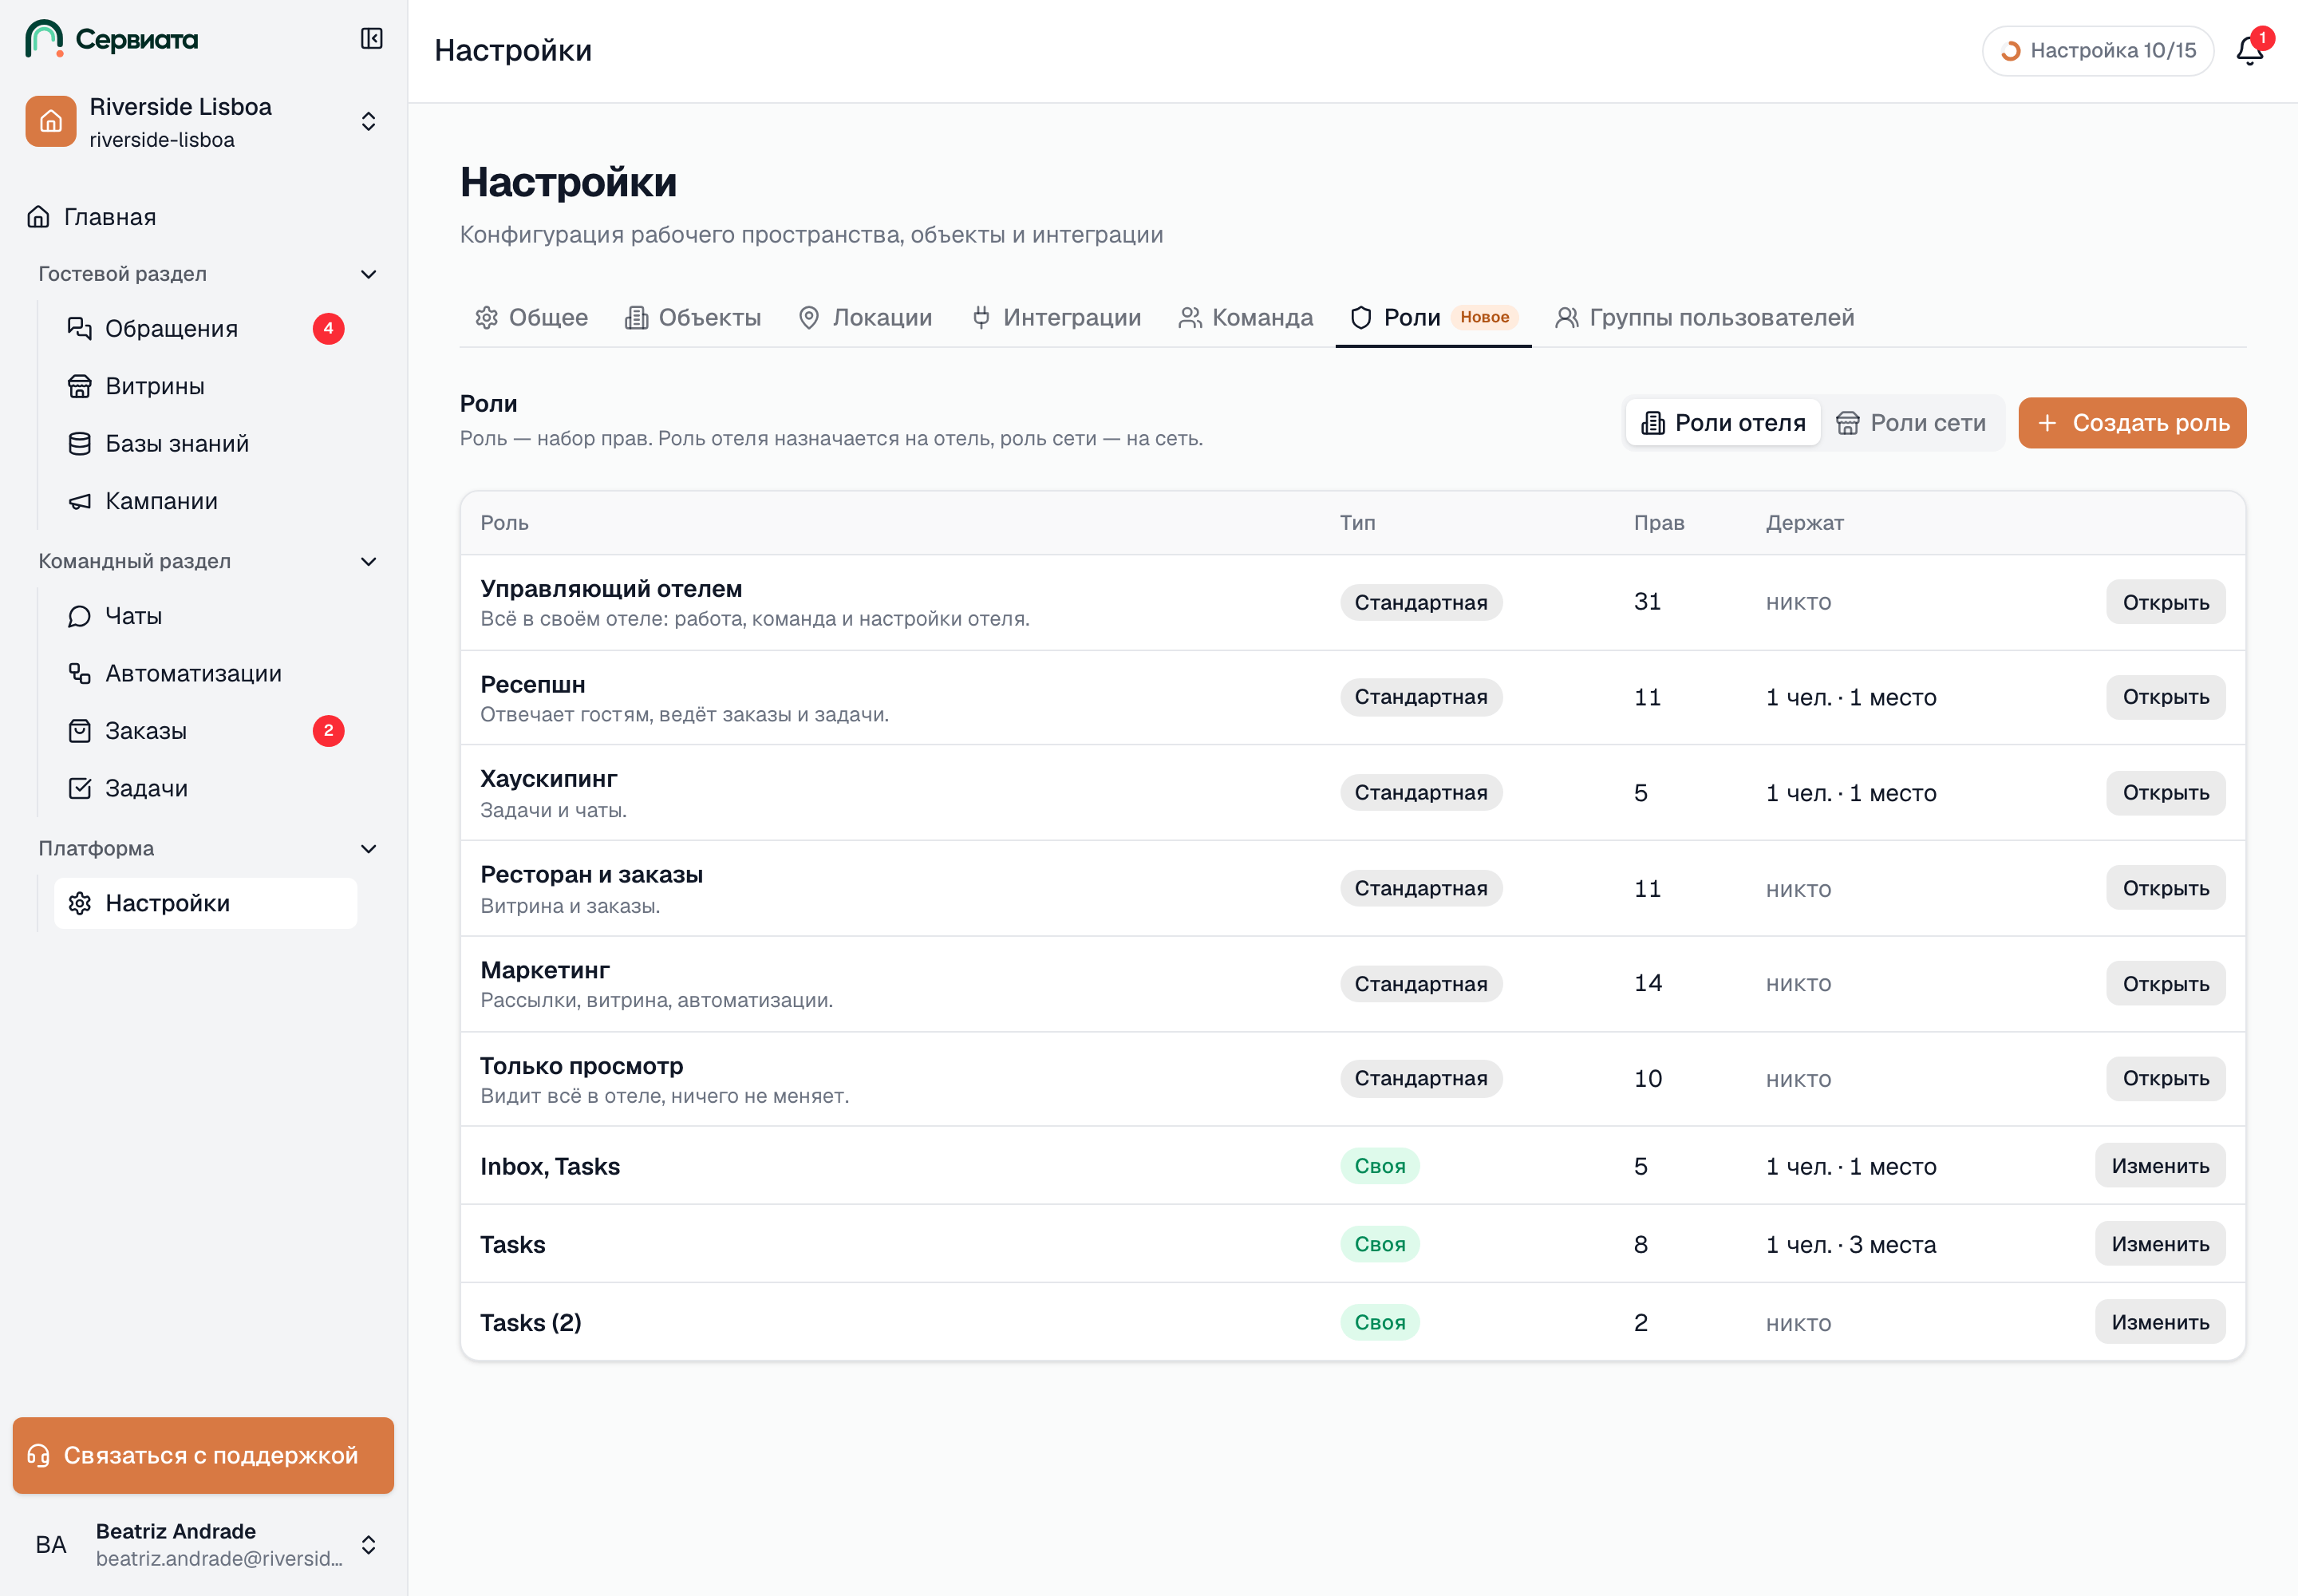Select Настройки in the sidebar
This screenshot has width=2298, height=1596.
(205, 903)
